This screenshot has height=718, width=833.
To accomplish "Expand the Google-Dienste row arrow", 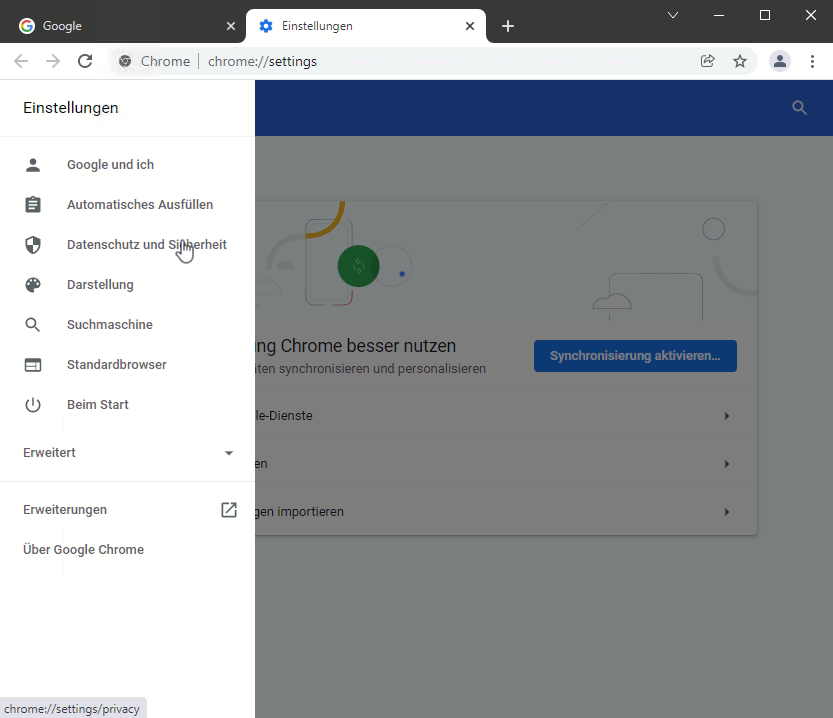I will 727,416.
